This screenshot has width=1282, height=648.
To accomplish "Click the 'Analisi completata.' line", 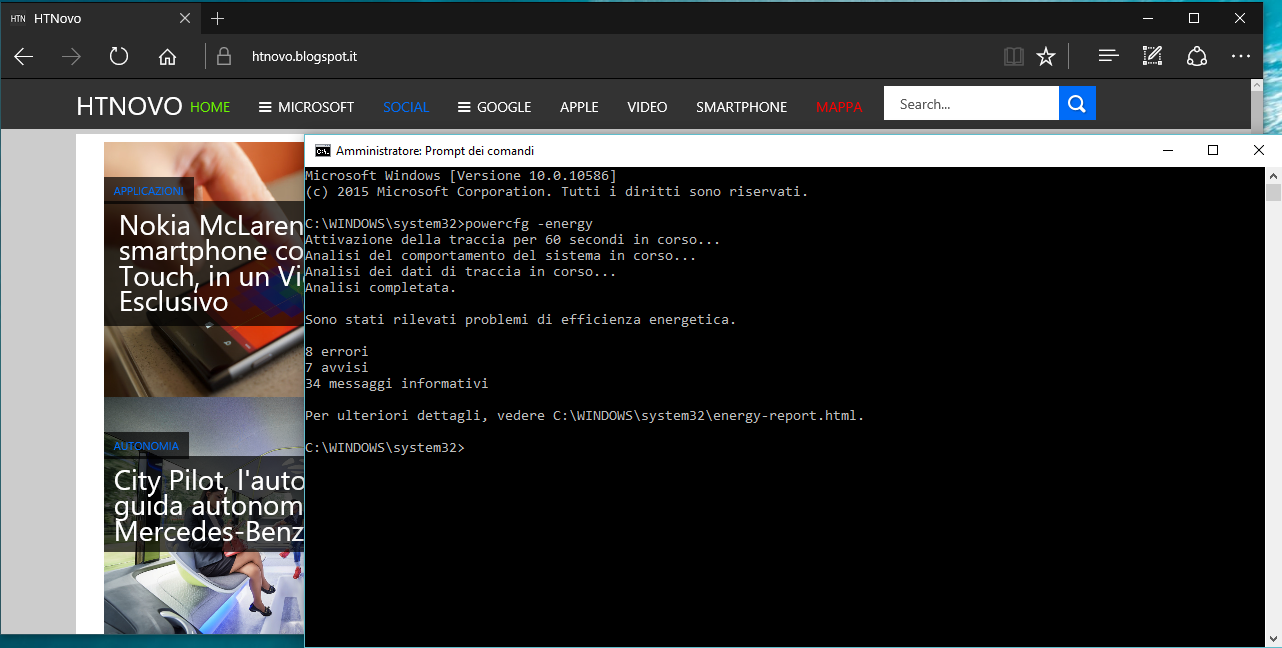I will coord(381,288).
